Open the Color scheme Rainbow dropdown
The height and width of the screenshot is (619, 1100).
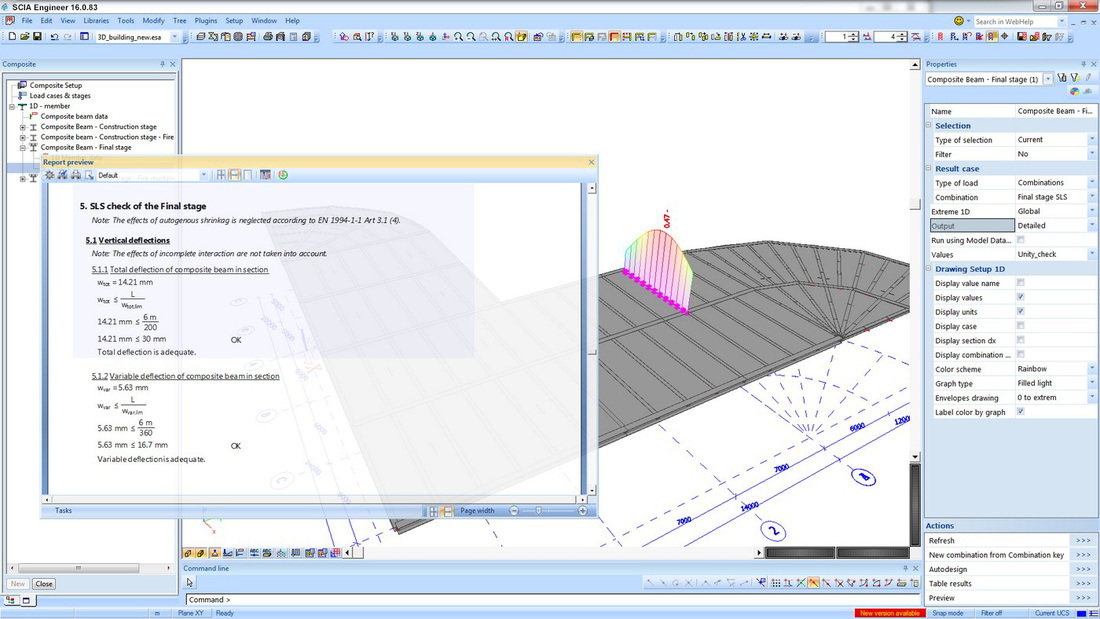coord(1092,368)
